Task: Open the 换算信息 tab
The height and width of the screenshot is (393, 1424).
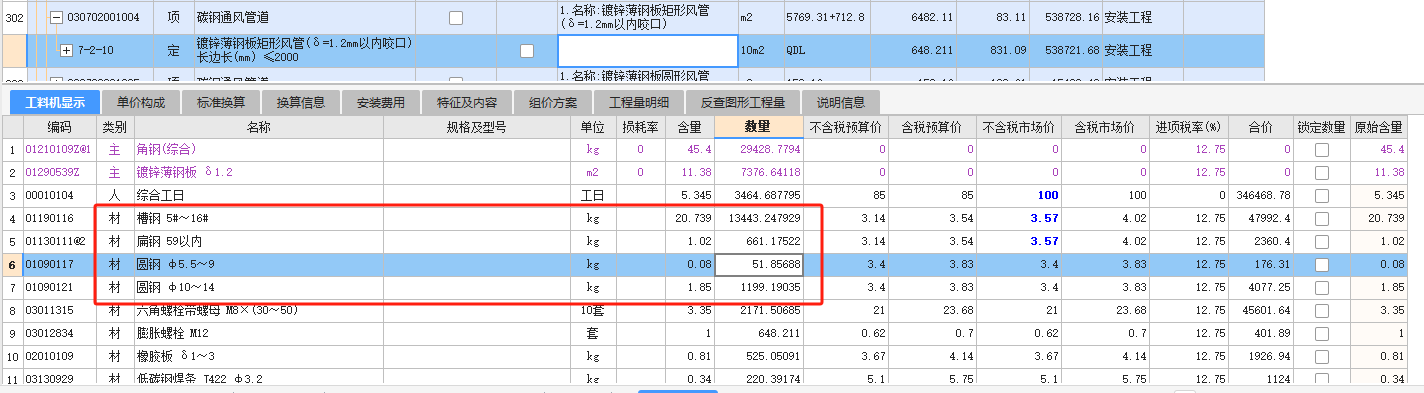Action: point(301,101)
